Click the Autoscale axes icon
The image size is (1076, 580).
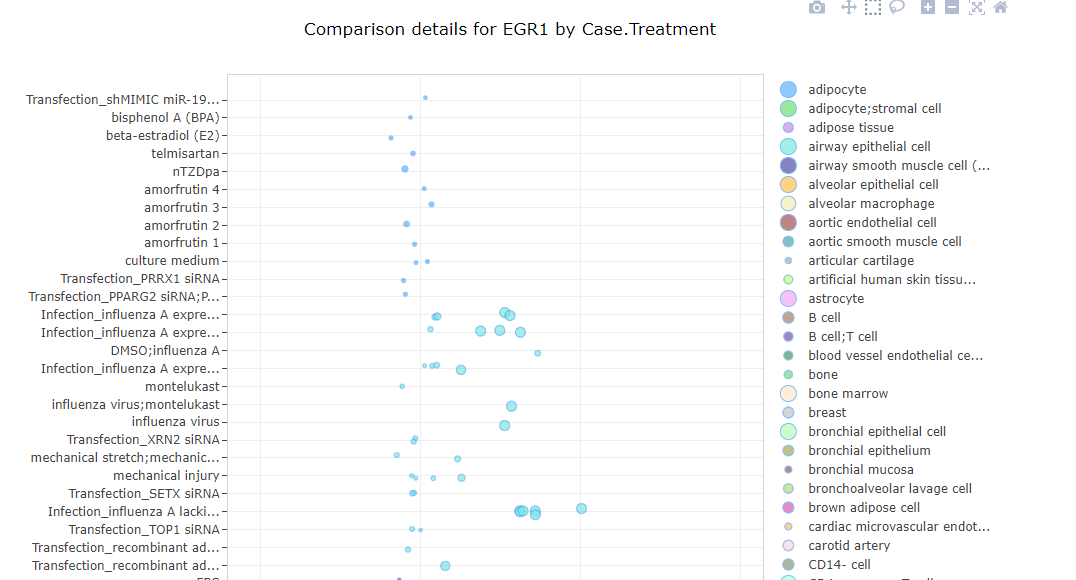pos(977,8)
